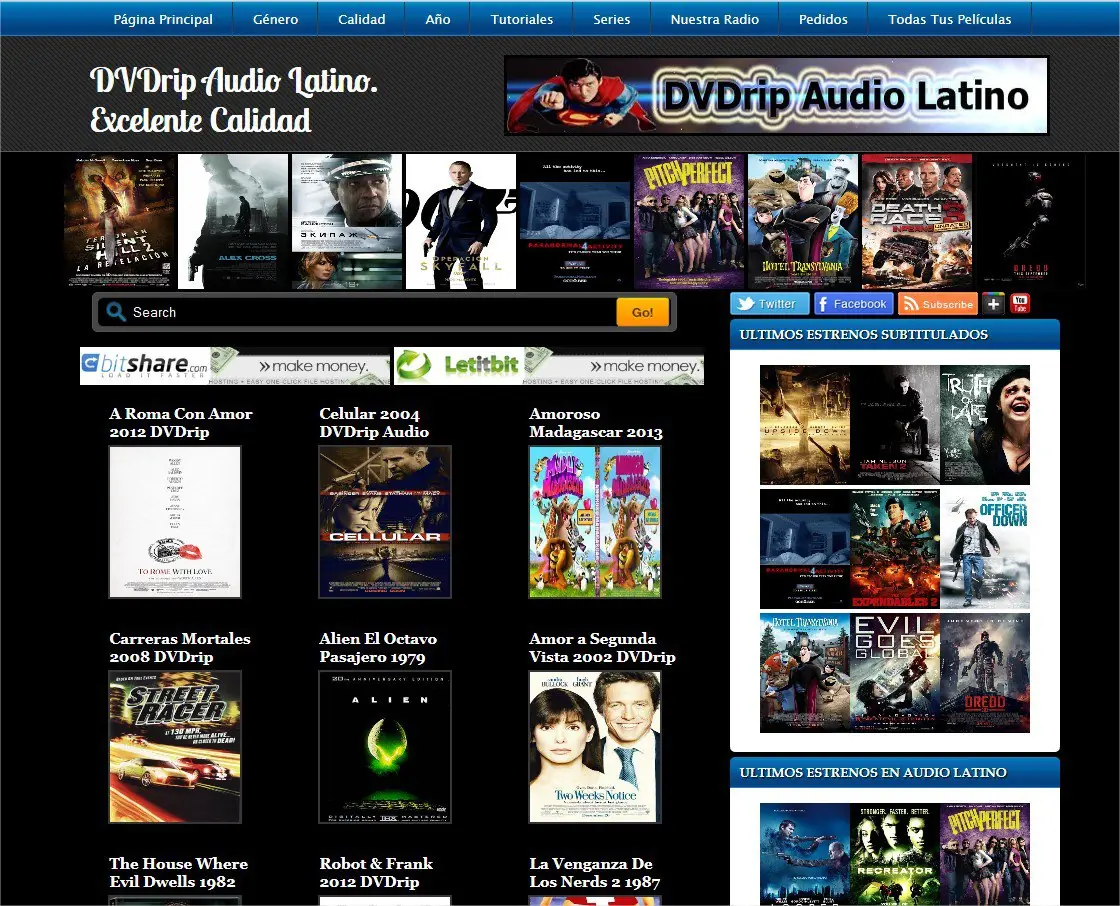Open the Carreras Mortales 2008 DVDrip title
The height and width of the screenshot is (906, 1120).
(180, 647)
